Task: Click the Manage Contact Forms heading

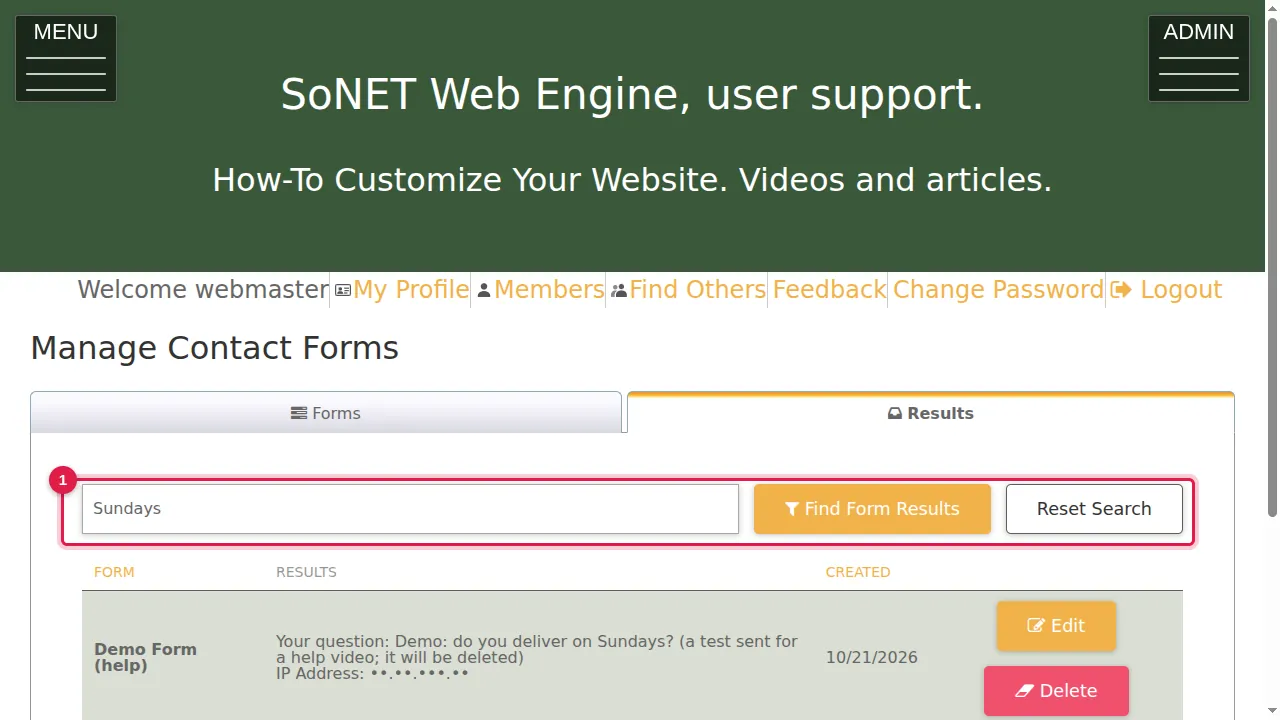Action: click(215, 348)
